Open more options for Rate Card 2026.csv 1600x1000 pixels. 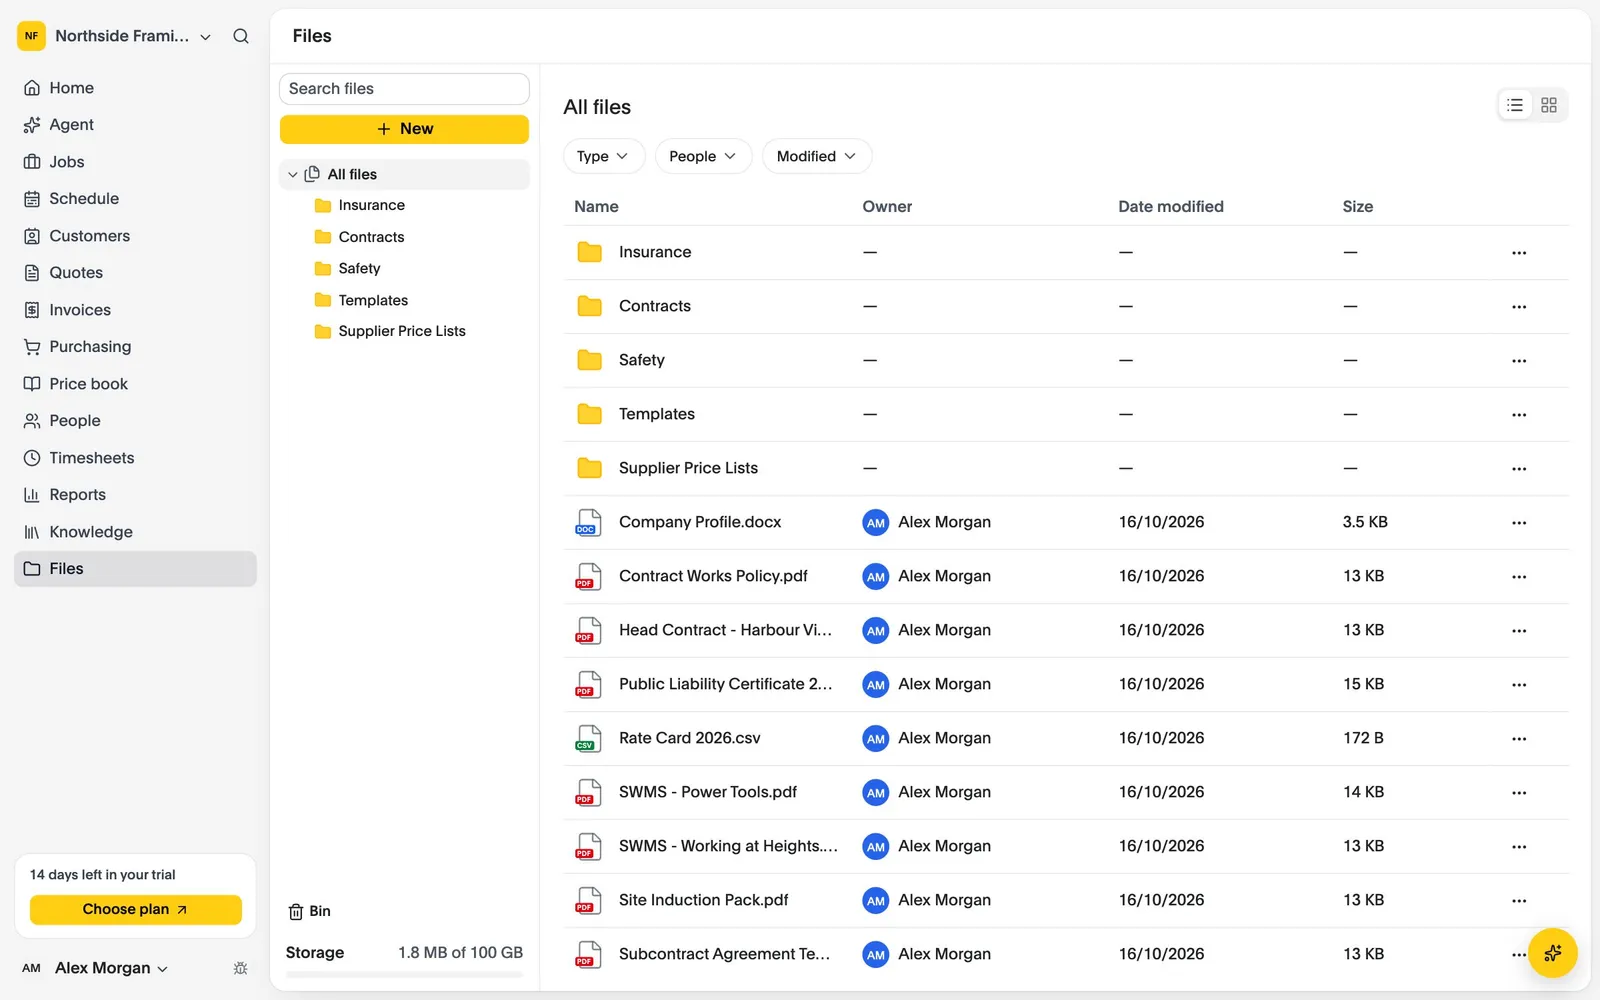[x=1519, y=739]
